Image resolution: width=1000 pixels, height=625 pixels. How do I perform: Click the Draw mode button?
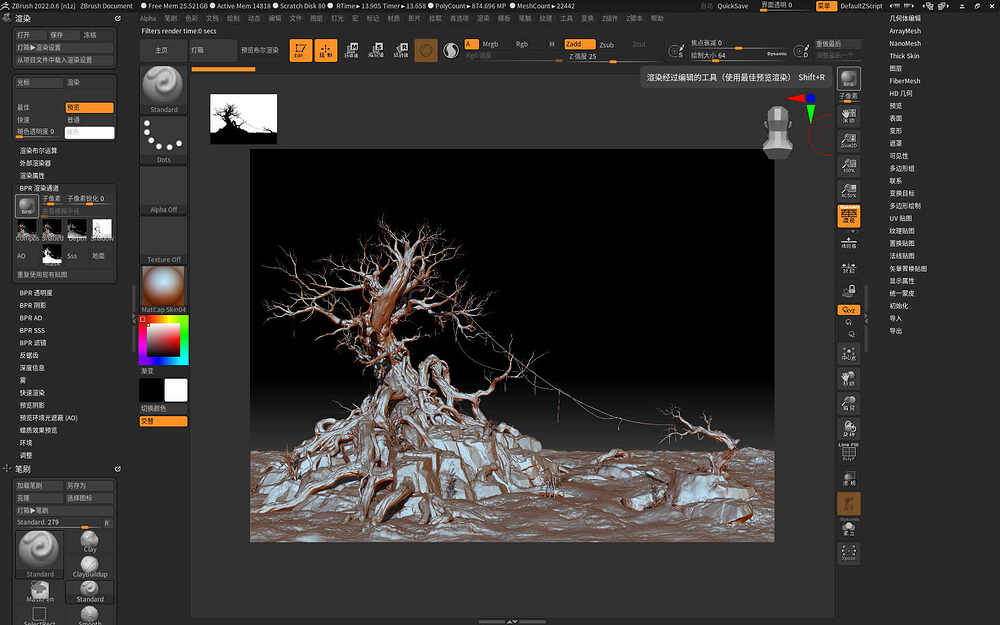(326, 50)
